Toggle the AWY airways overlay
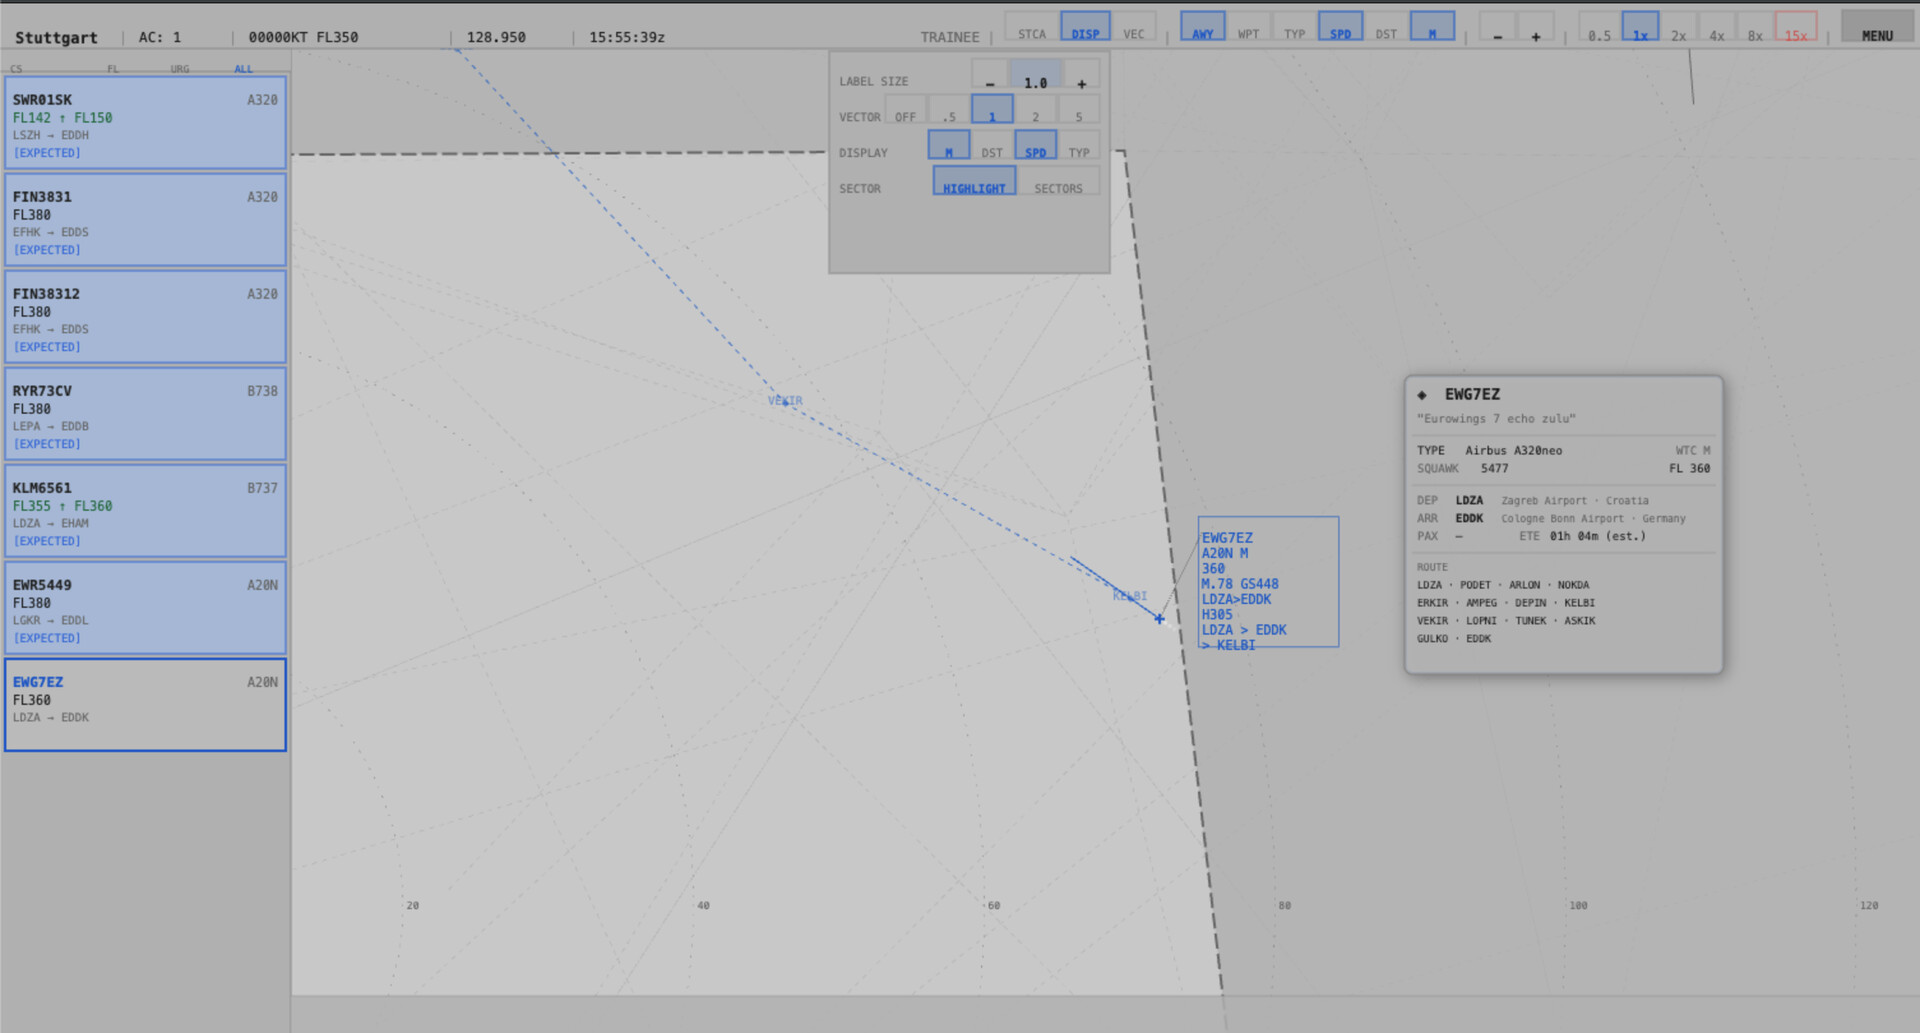 1202,29
